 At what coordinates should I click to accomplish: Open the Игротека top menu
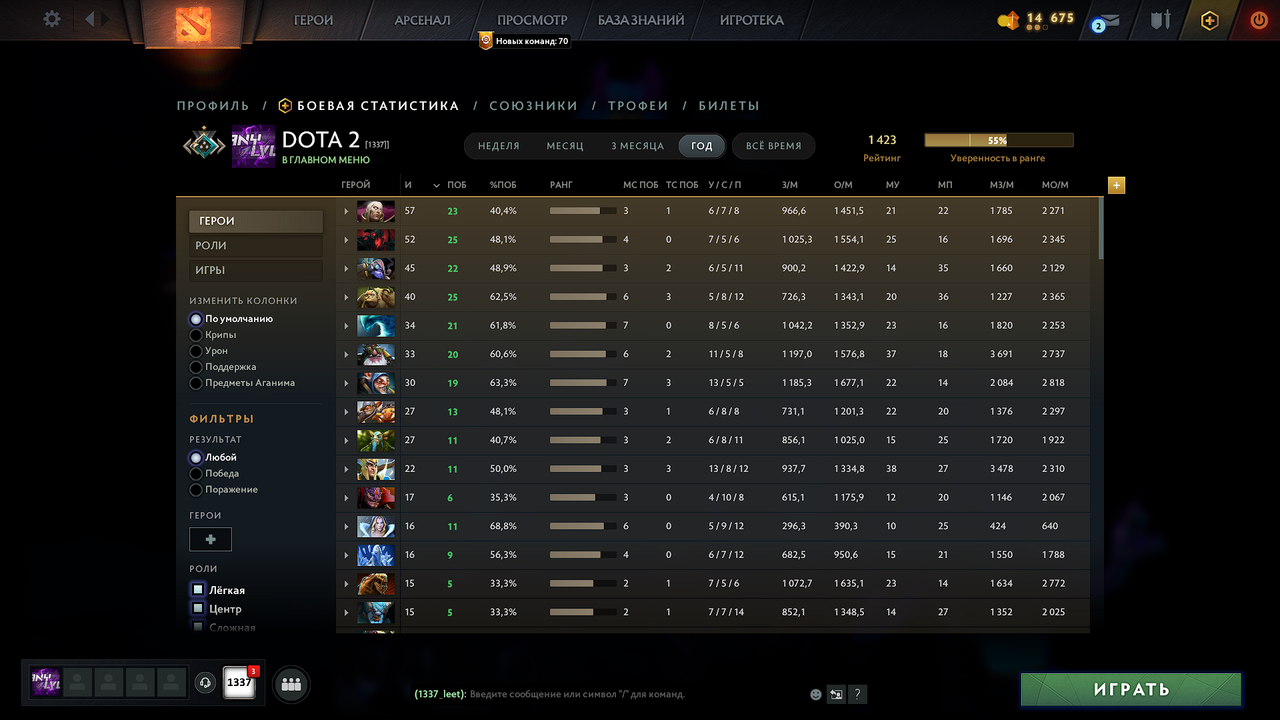coord(752,20)
